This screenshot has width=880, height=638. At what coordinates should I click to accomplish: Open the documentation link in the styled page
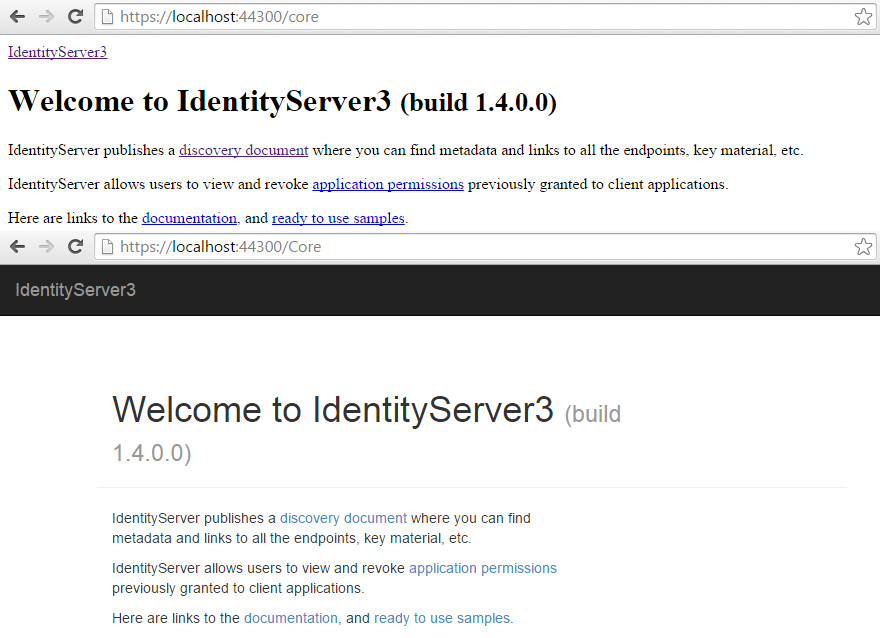pyautogui.click(x=291, y=618)
